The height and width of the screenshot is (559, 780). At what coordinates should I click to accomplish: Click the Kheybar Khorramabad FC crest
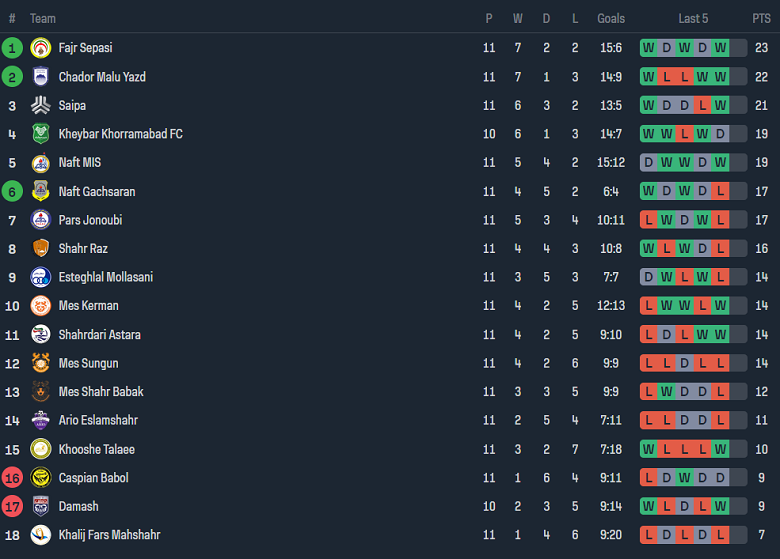click(x=40, y=134)
